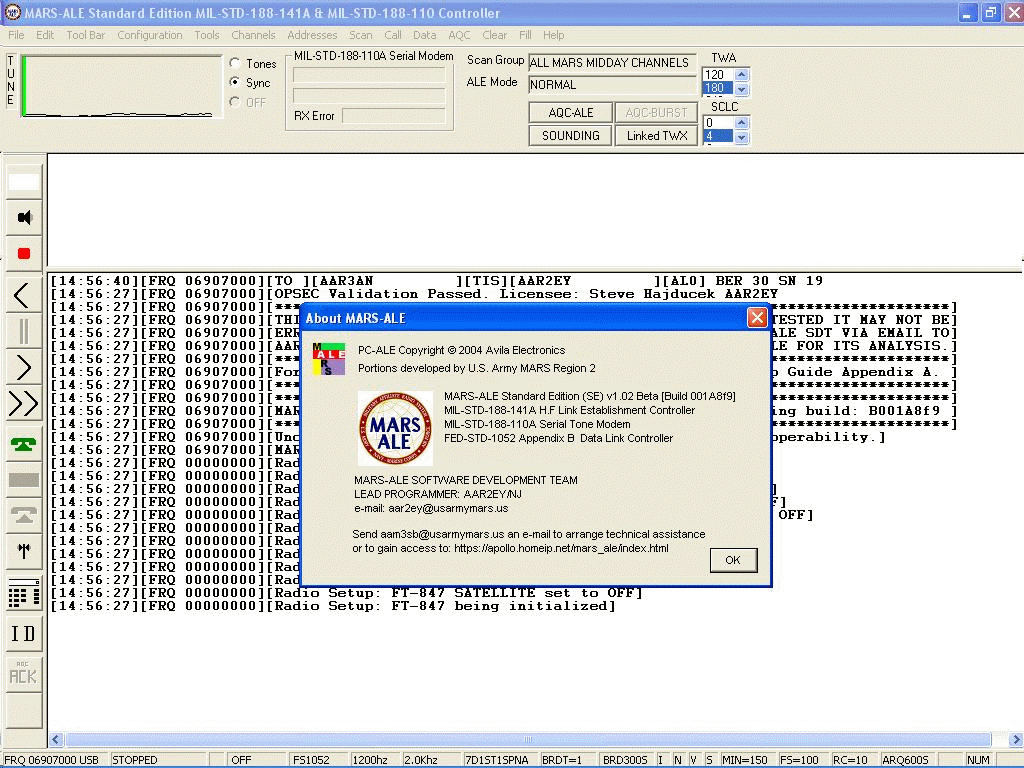Click the small colored MARS ALE icon in the dialog
Screen dimensions: 1024x768
click(328, 359)
